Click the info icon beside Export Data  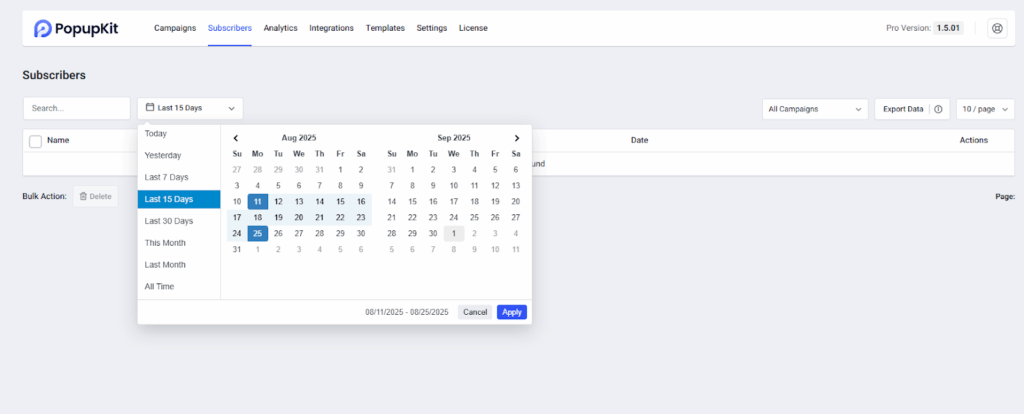click(x=939, y=108)
